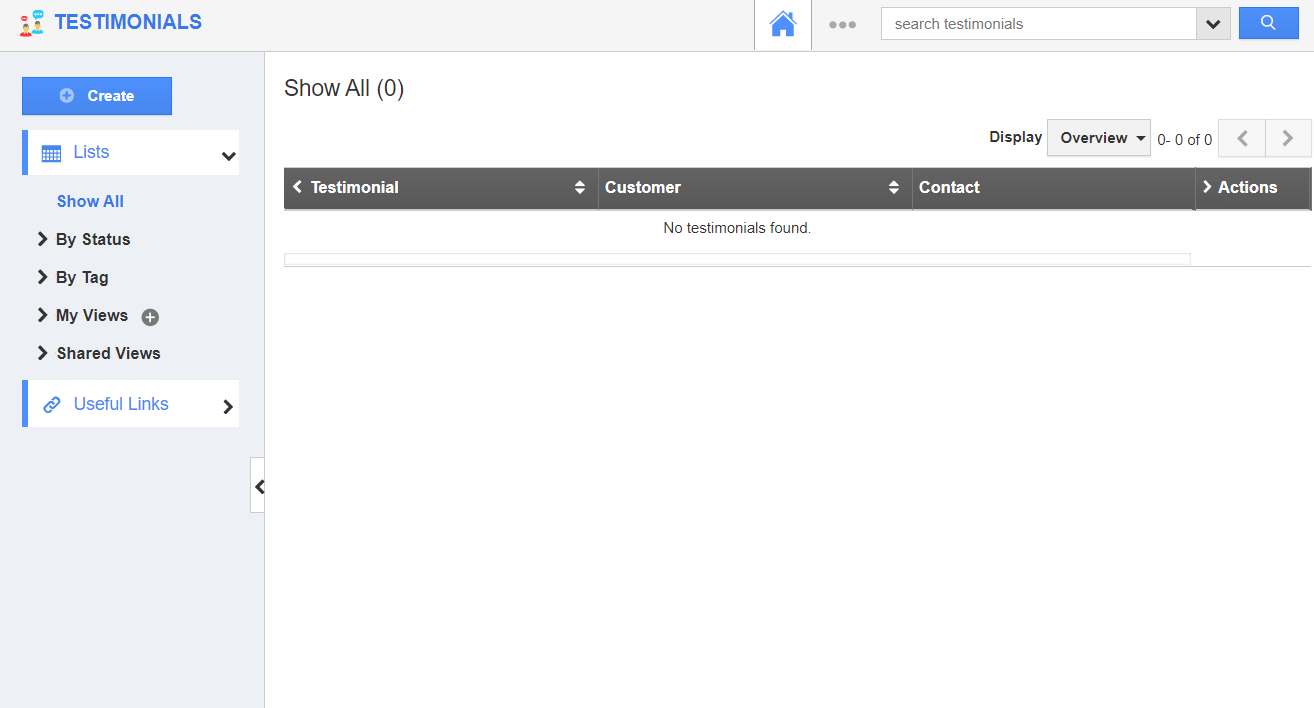Click the horizontal scrollbar under table
Viewport: 1314px width, 708px height.
coord(737,259)
